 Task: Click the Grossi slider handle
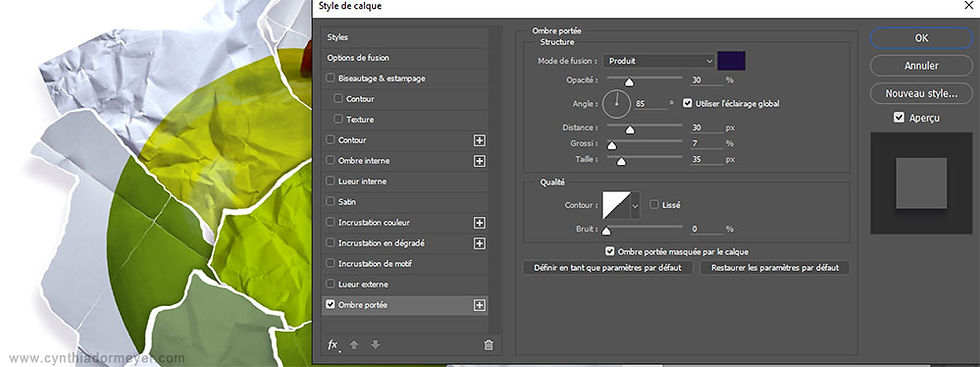click(x=612, y=146)
